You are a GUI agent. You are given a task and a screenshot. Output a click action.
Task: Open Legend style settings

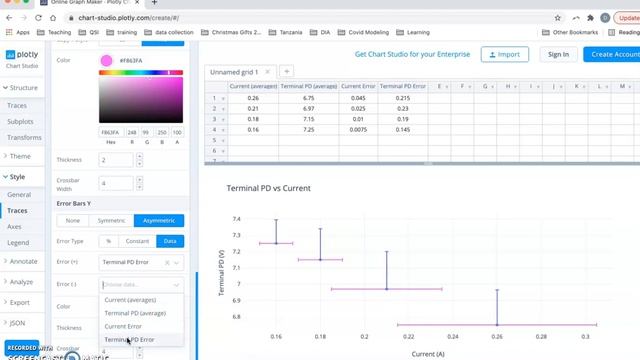point(18,242)
